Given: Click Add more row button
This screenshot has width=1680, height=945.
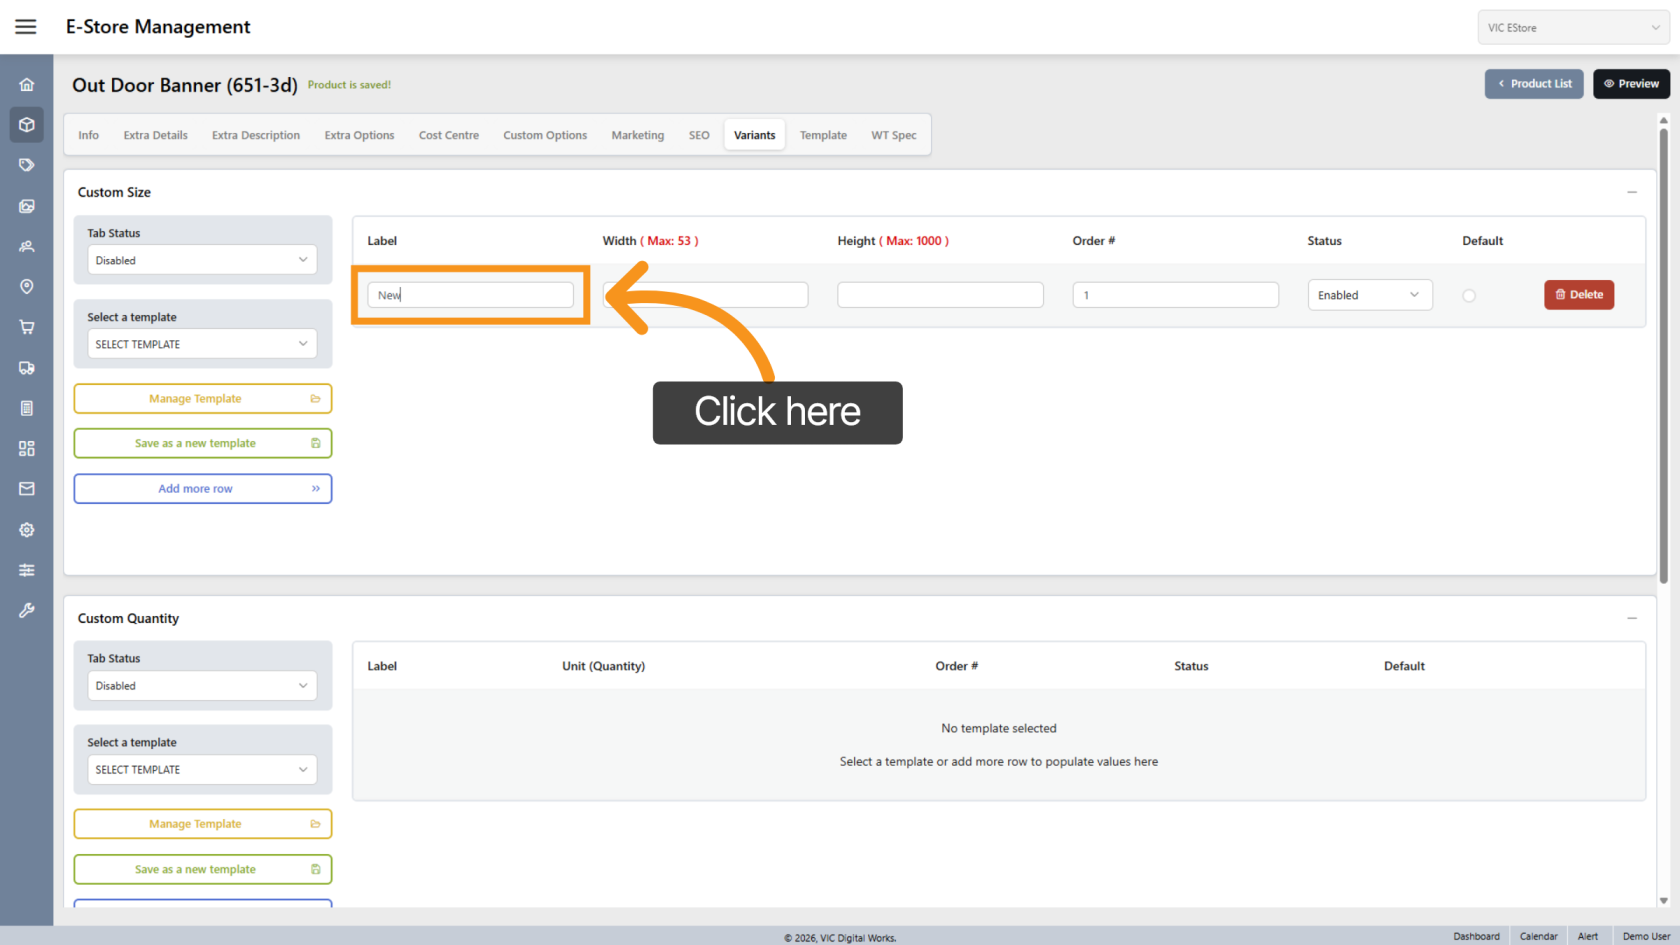Looking at the screenshot, I should [202, 489].
